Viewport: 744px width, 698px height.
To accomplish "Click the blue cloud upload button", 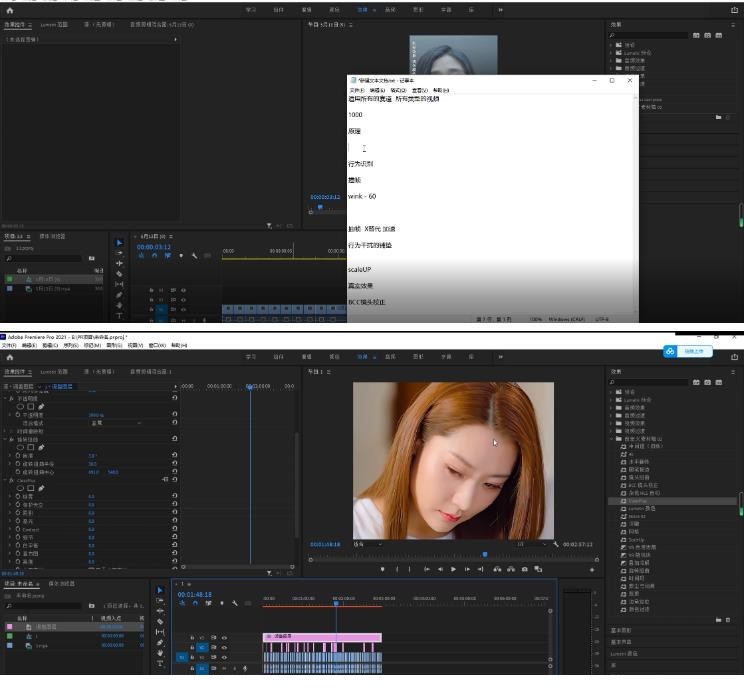I will click(688, 351).
